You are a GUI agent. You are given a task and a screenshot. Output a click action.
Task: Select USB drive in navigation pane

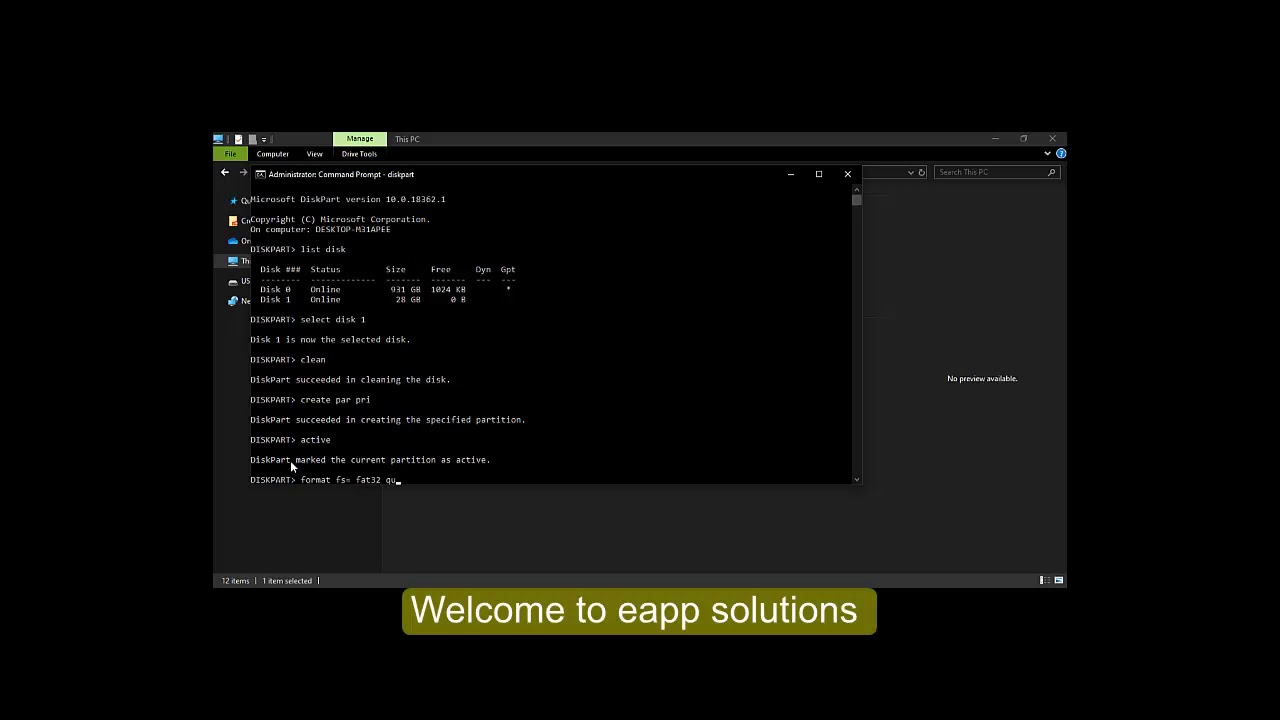pyautogui.click(x=240, y=281)
